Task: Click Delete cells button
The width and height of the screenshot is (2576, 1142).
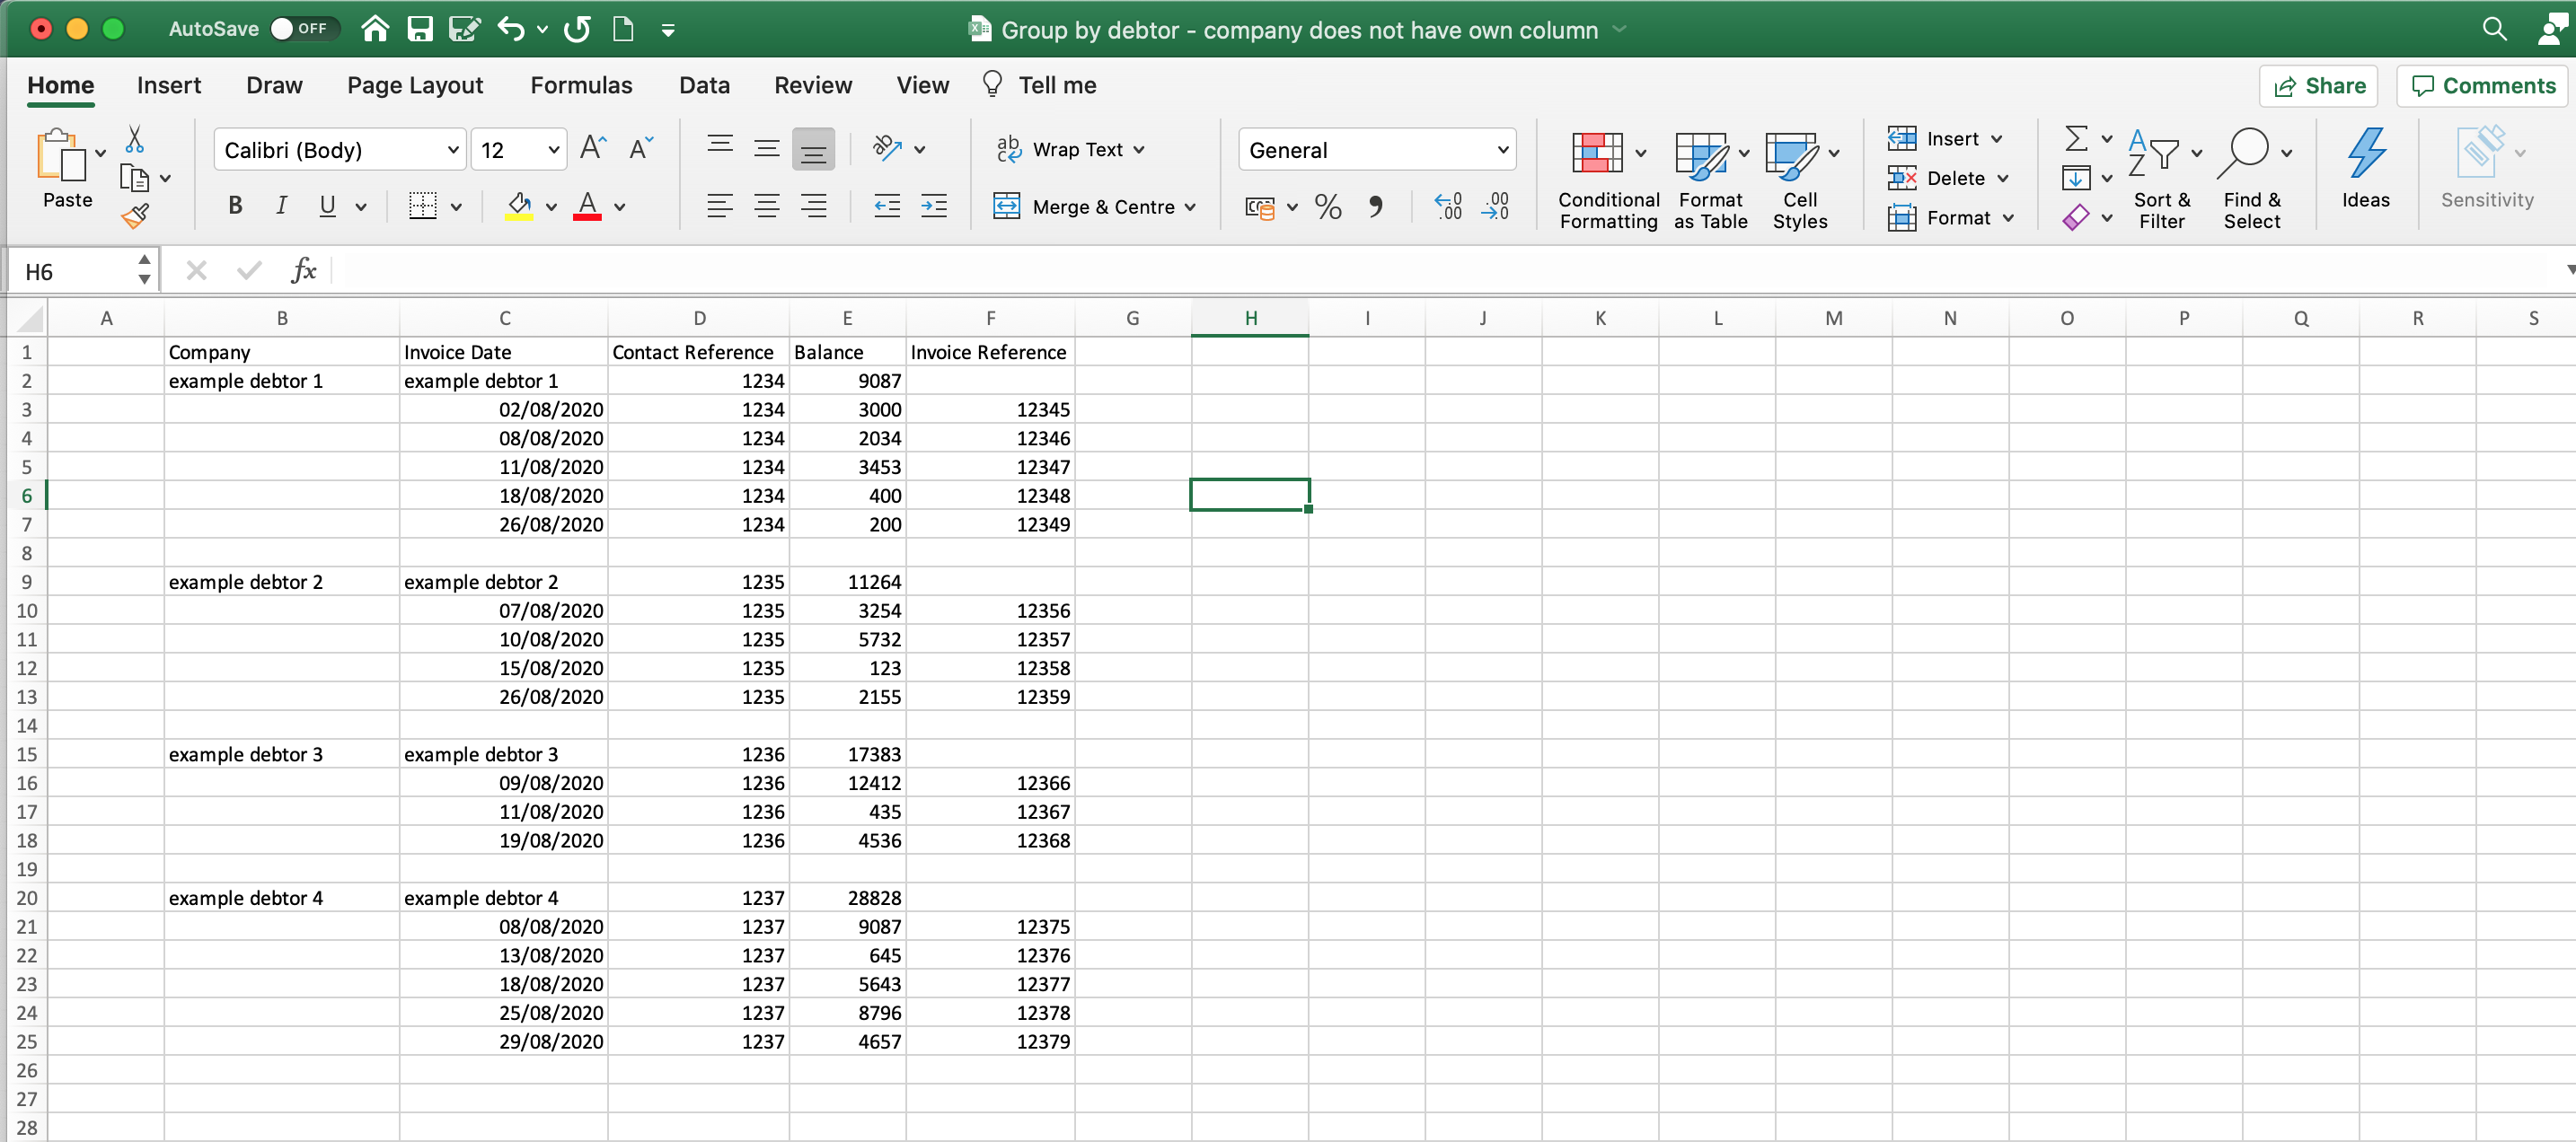Action: coord(1947,178)
